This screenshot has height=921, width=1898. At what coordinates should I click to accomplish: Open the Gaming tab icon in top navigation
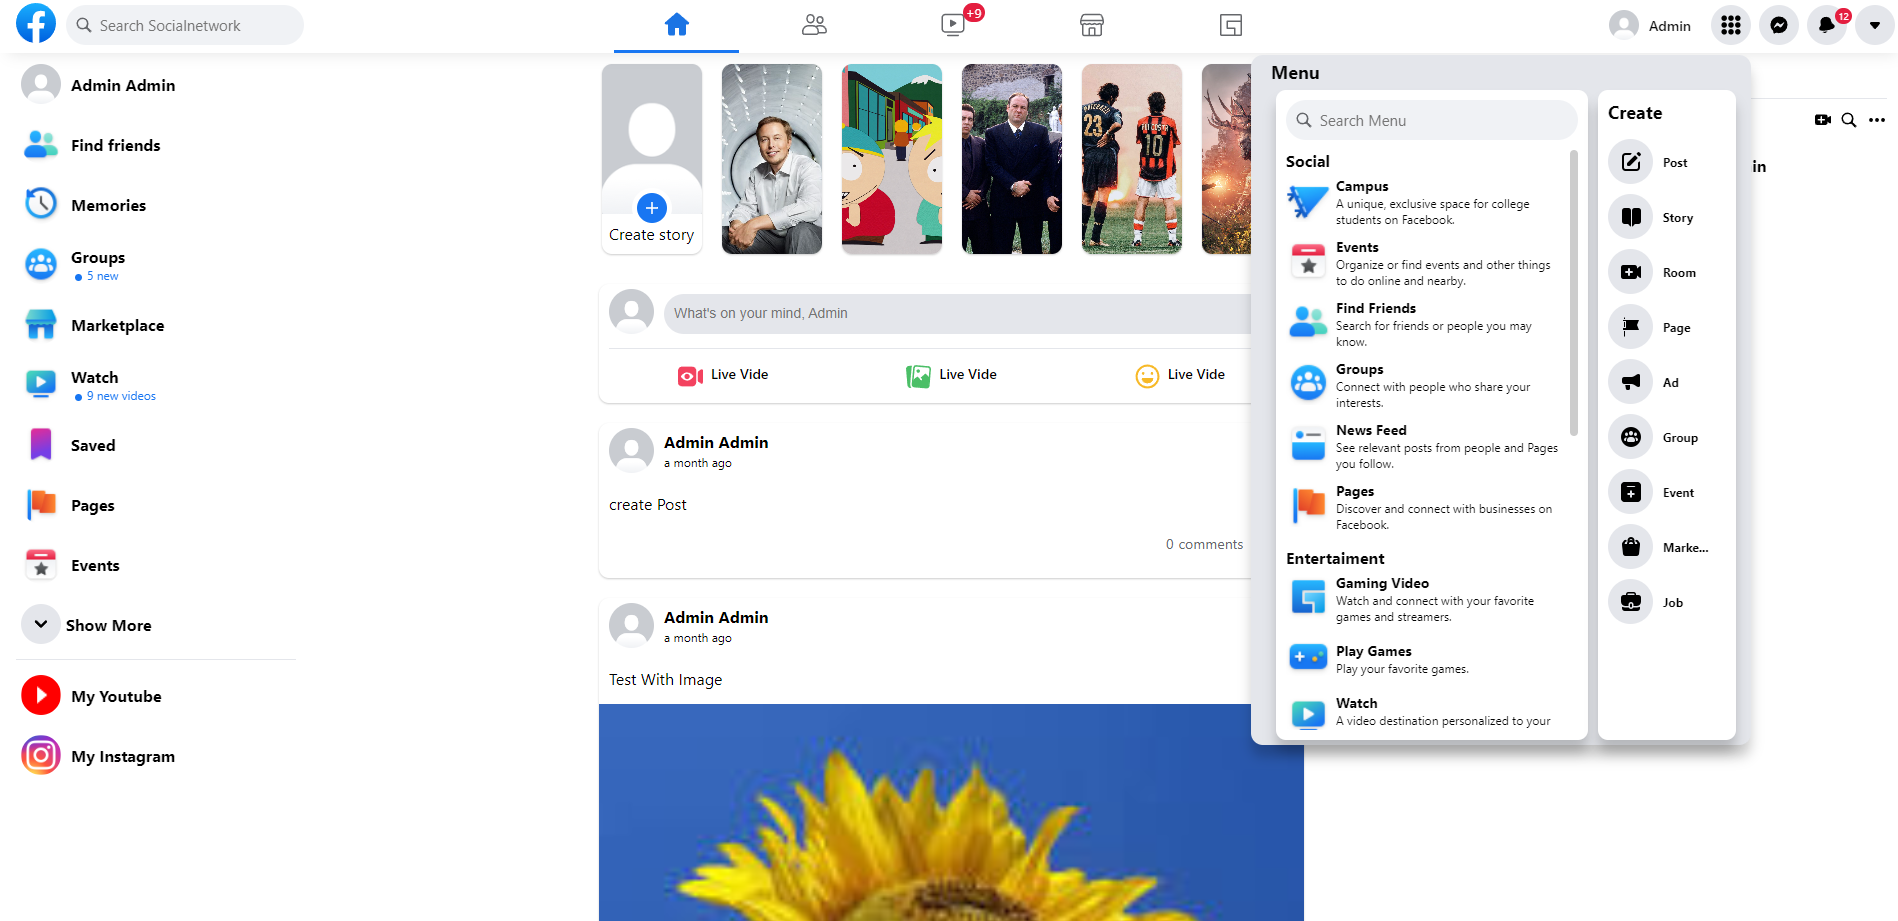(1231, 25)
